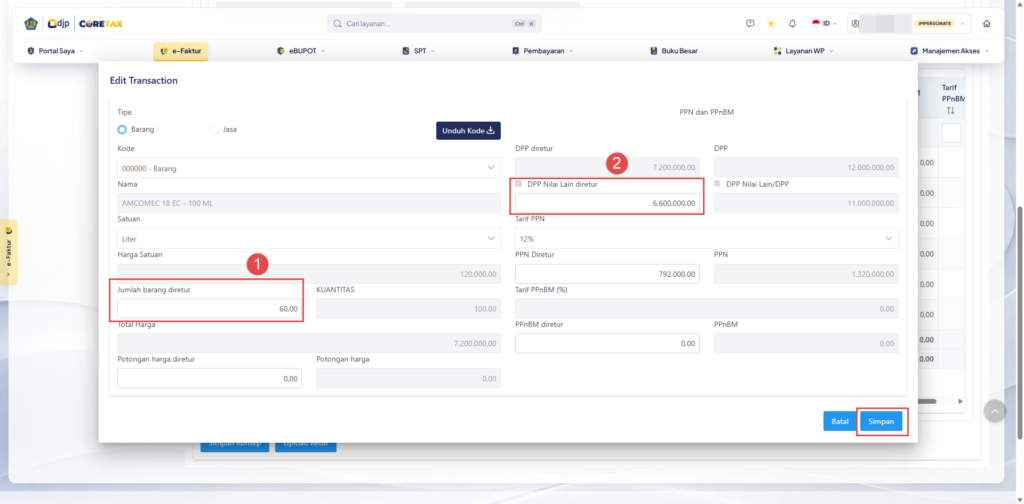Click the PPN field 1.320.000,00
The image size is (1024, 504).
pos(807,274)
